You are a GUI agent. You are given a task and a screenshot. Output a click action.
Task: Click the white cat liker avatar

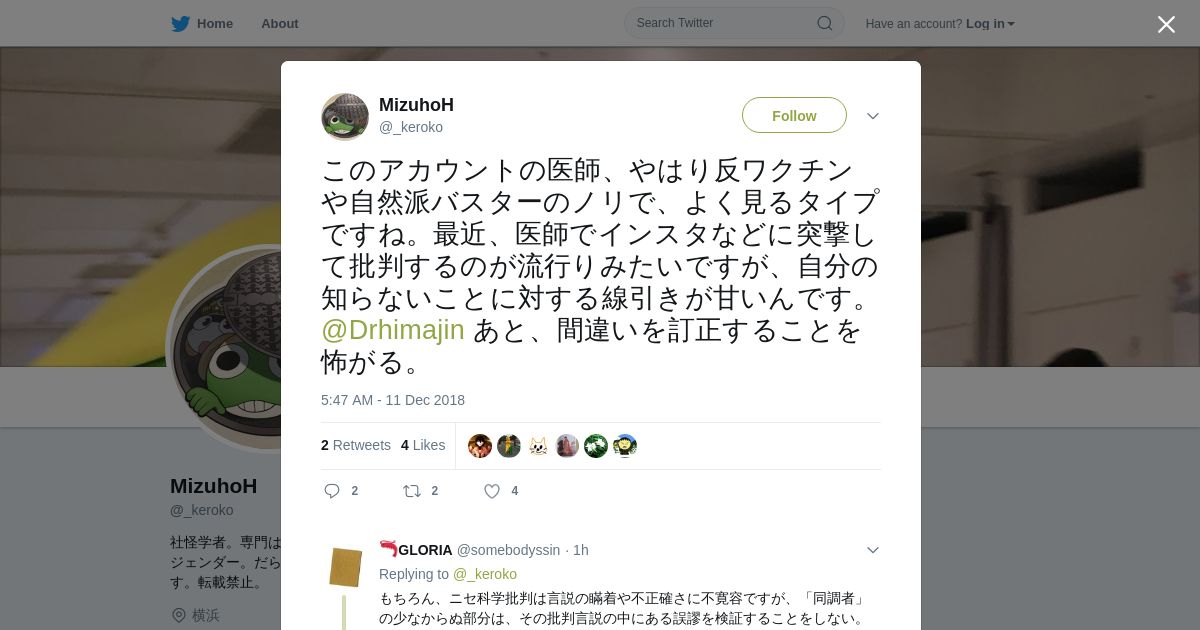(x=538, y=446)
